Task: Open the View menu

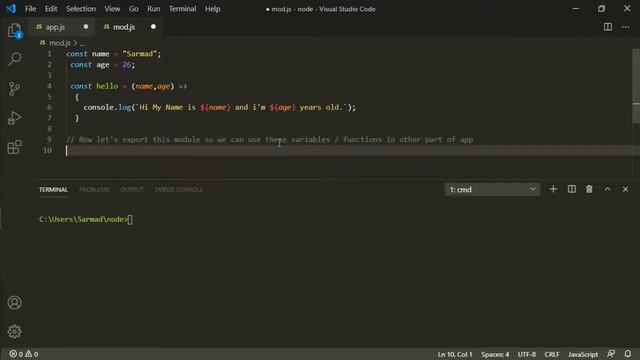Action: pos(112,9)
